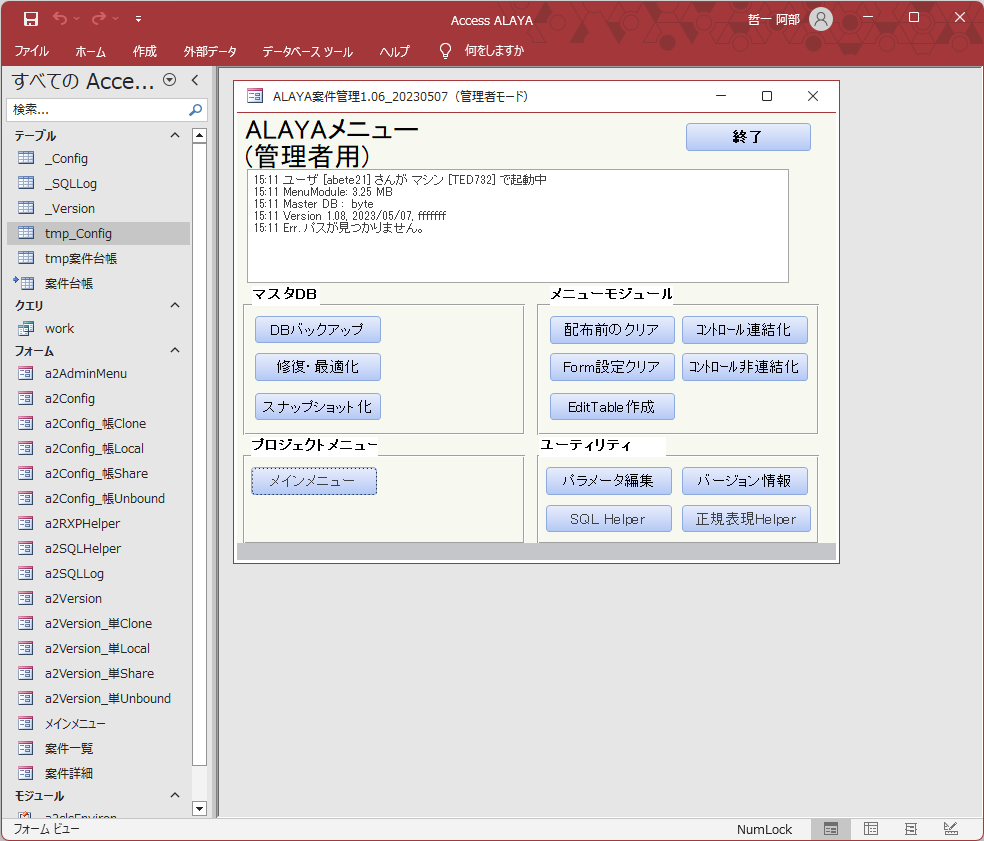Viewport: 984px width, 841px height.
Task: Open navigation pane category dropdown arrow
Action: coord(169,80)
